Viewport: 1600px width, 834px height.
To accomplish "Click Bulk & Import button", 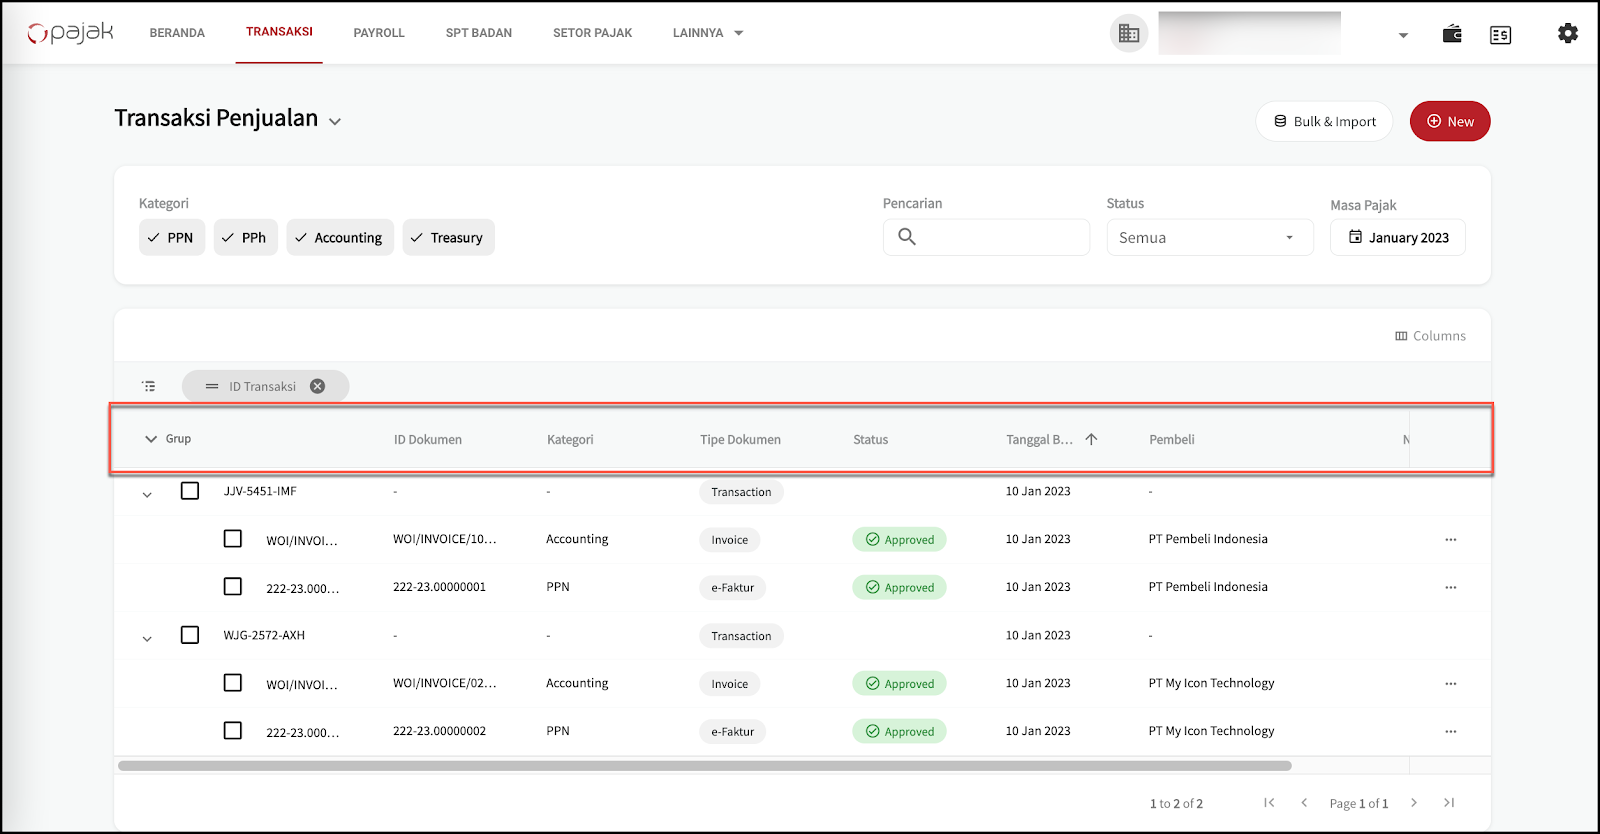I will tap(1324, 121).
